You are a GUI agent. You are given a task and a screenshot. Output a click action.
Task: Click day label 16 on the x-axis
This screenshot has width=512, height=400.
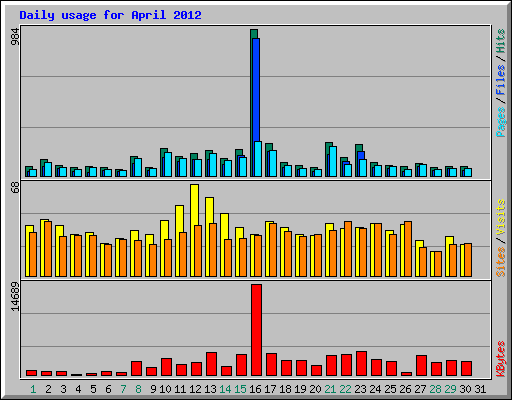coord(255,389)
